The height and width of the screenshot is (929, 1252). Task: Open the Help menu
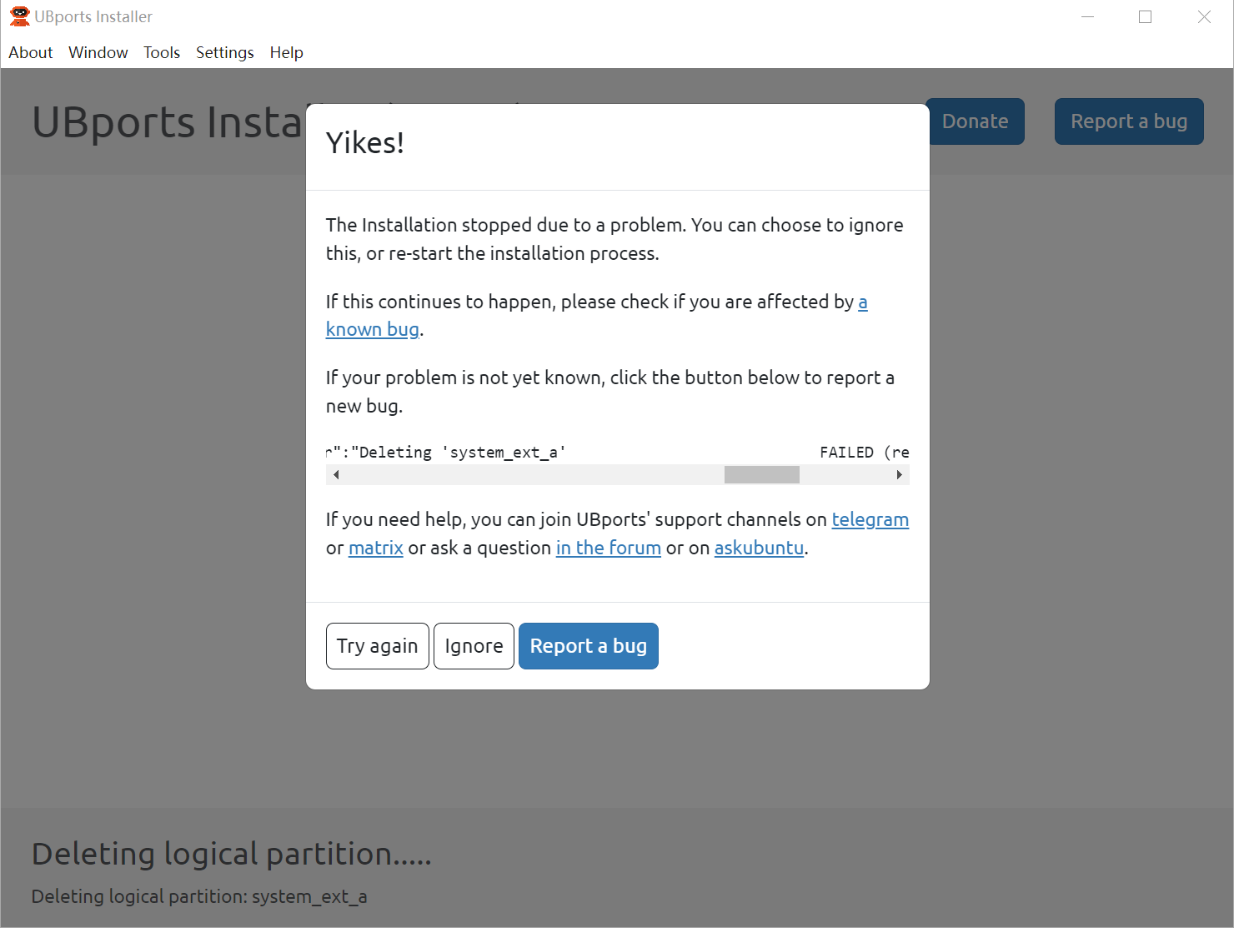(x=287, y=52)
